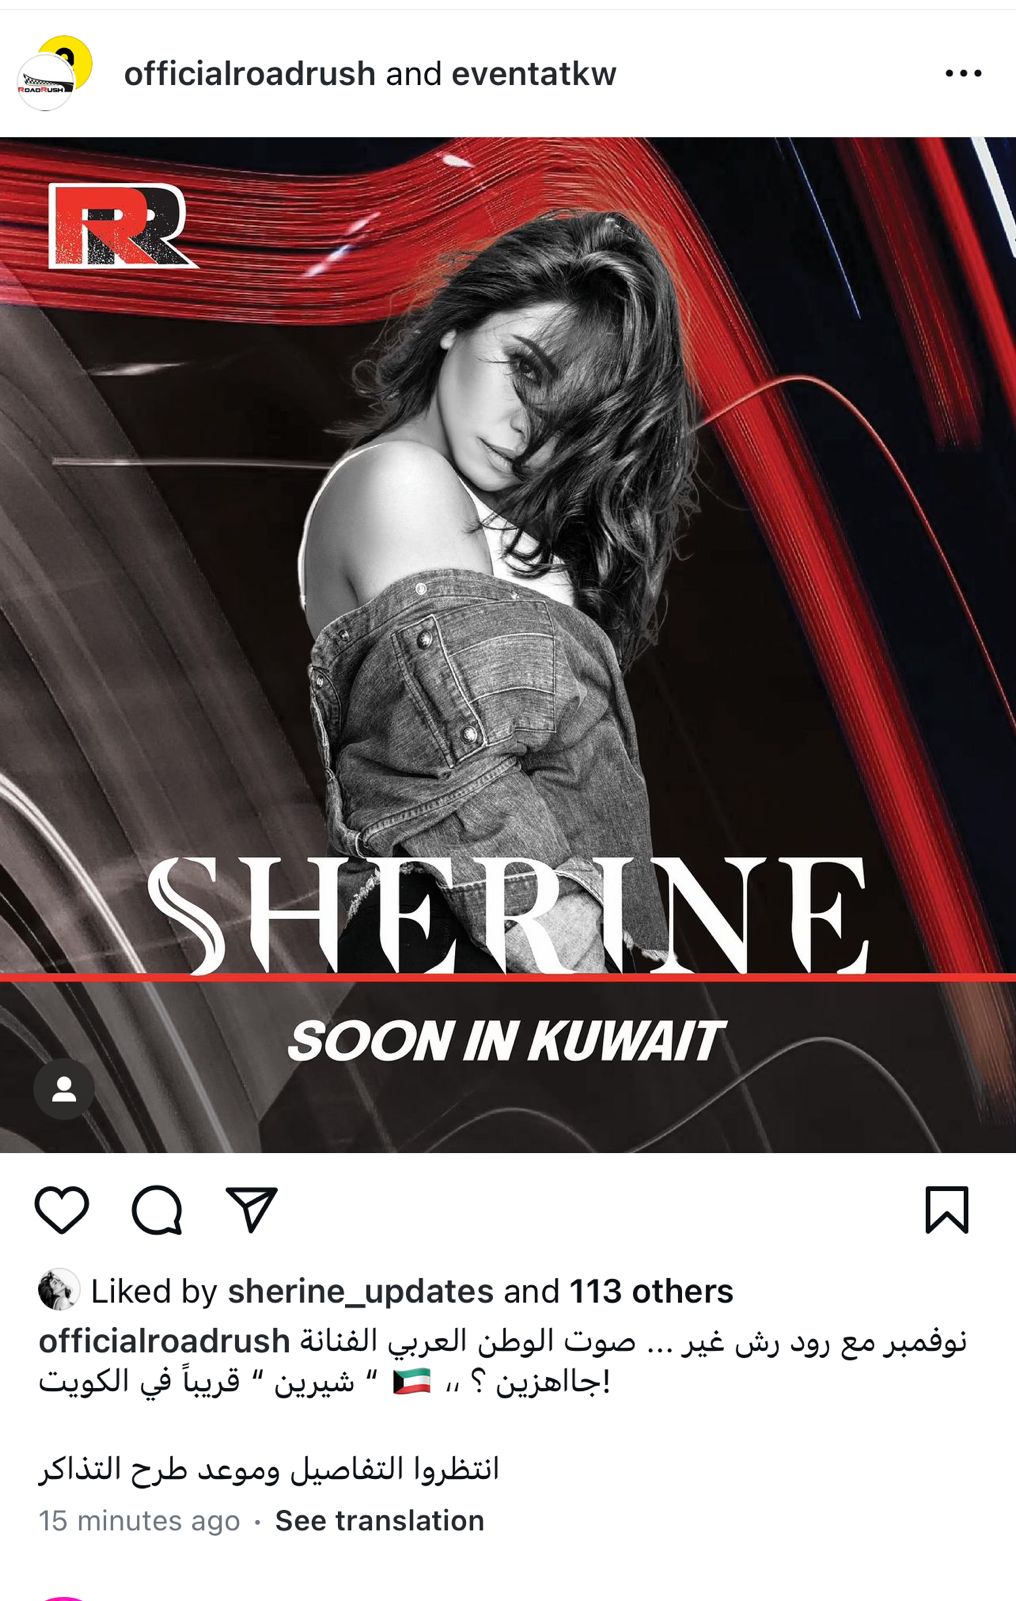Share post using paper plane icon
This screenshot has width=1016, height=1601.
(251, 1209)
